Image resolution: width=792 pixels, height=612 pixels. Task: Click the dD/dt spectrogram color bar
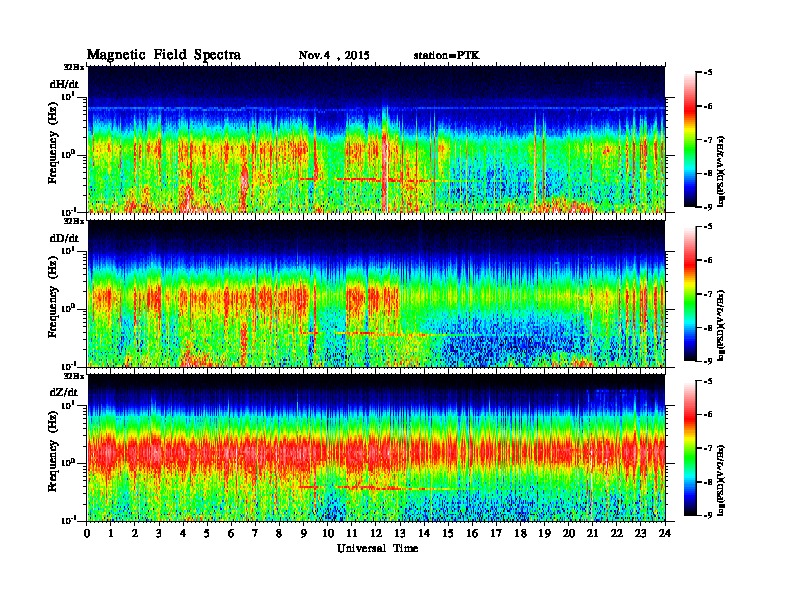click(690, 293)
